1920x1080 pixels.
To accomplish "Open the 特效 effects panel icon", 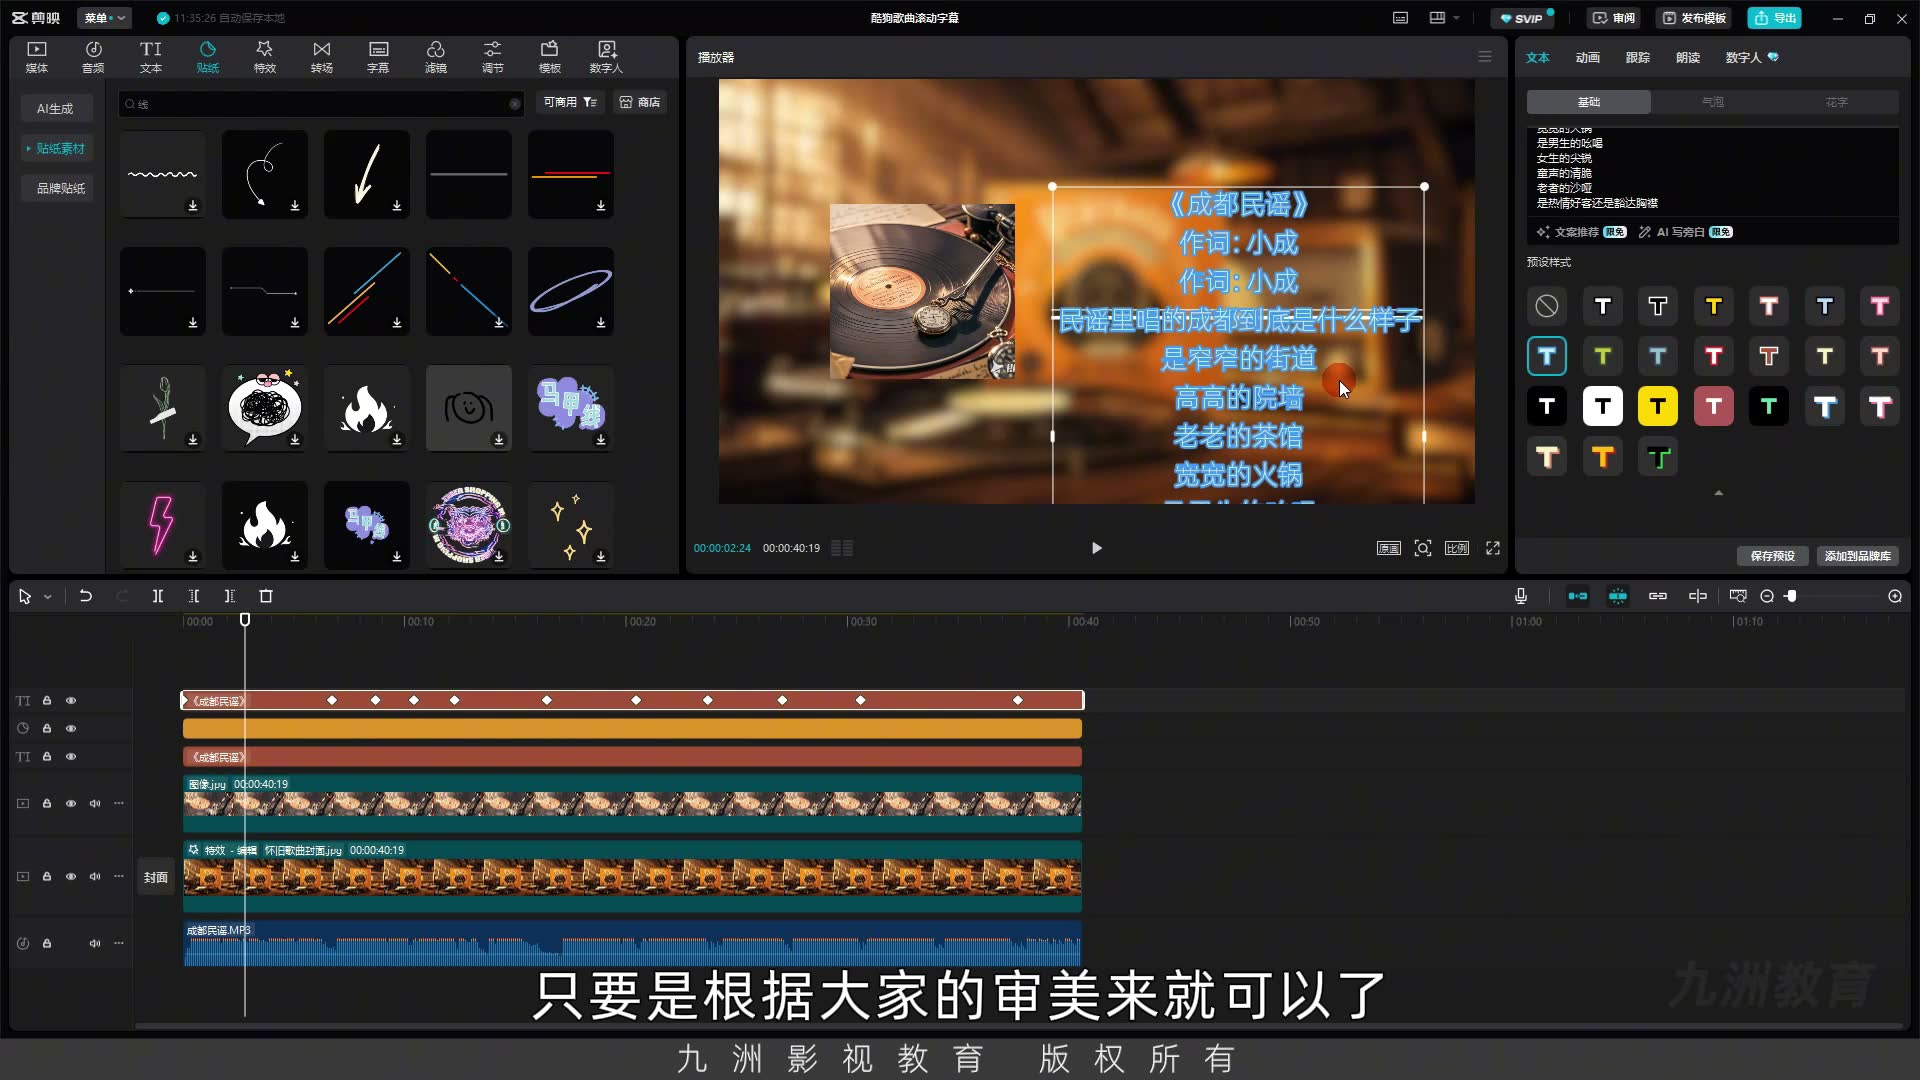I will [x=264, y=57].
